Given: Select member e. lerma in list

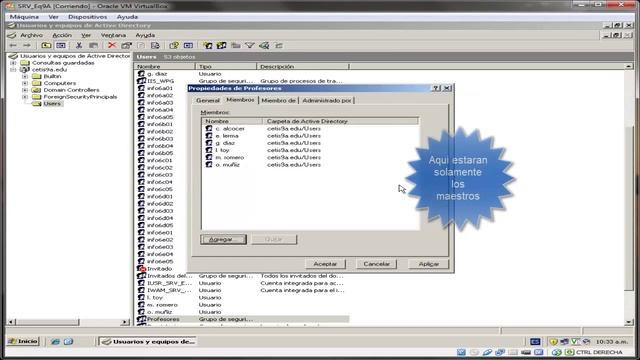Looking at the screenshot, I should 227,136.
